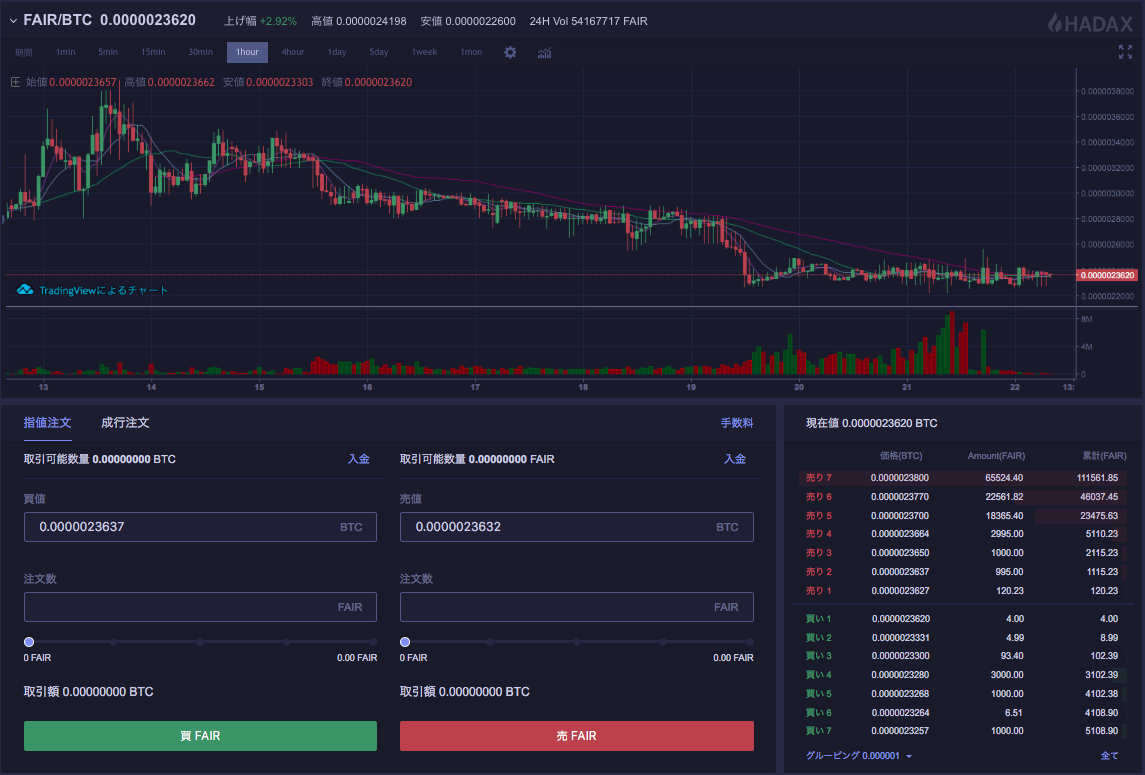This screenshot has height=775, width=1145.
Task: Open the chart indicators icon
Action: point(545,52)
